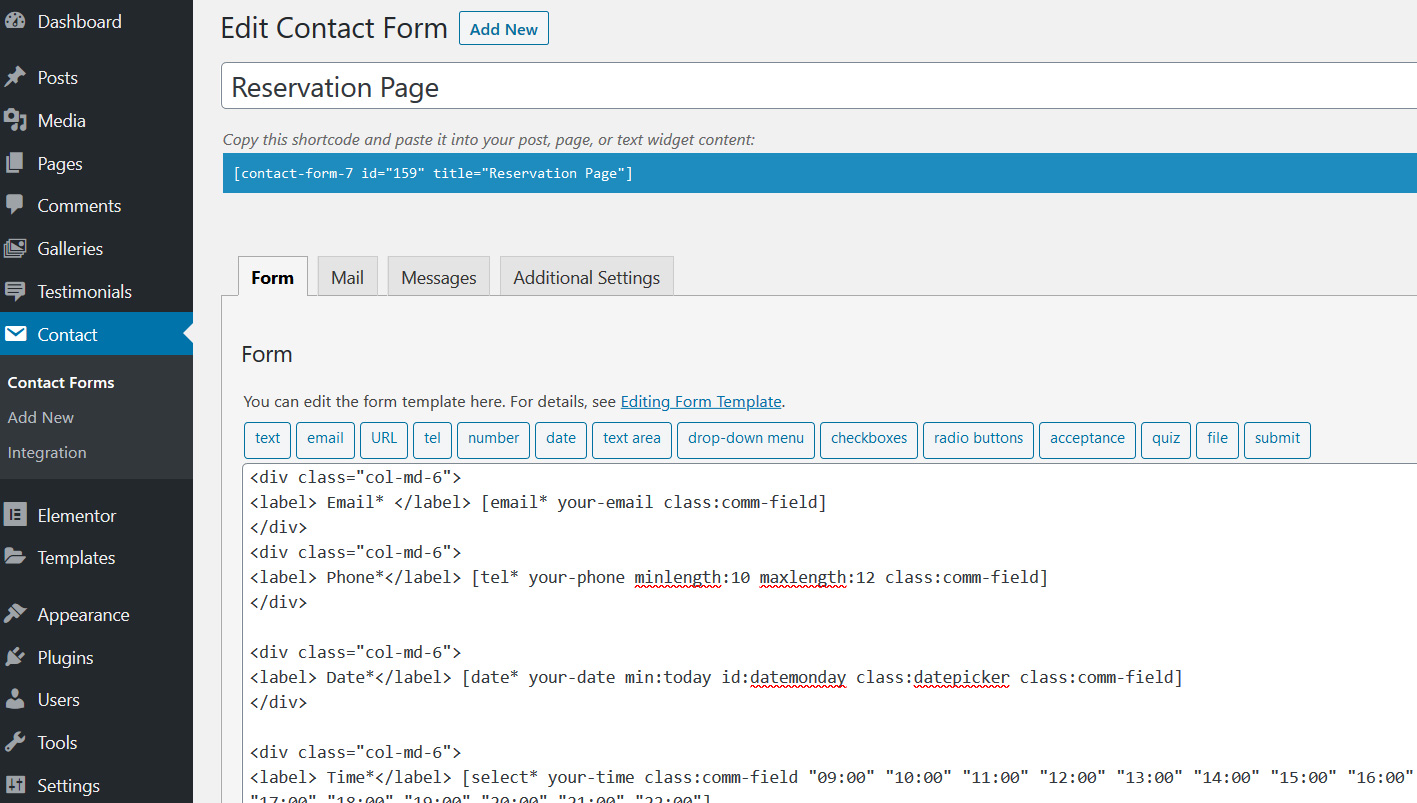Viewport: 1417px width, 803px height.
Task: Open Media via its sidebar icon
Action: click(x=15, y=121)
